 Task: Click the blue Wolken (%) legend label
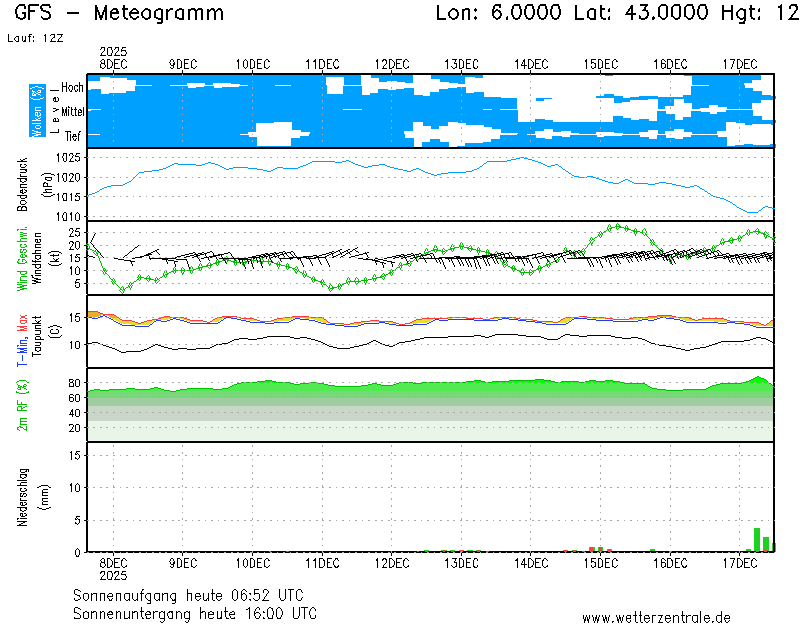pos(38,110)
